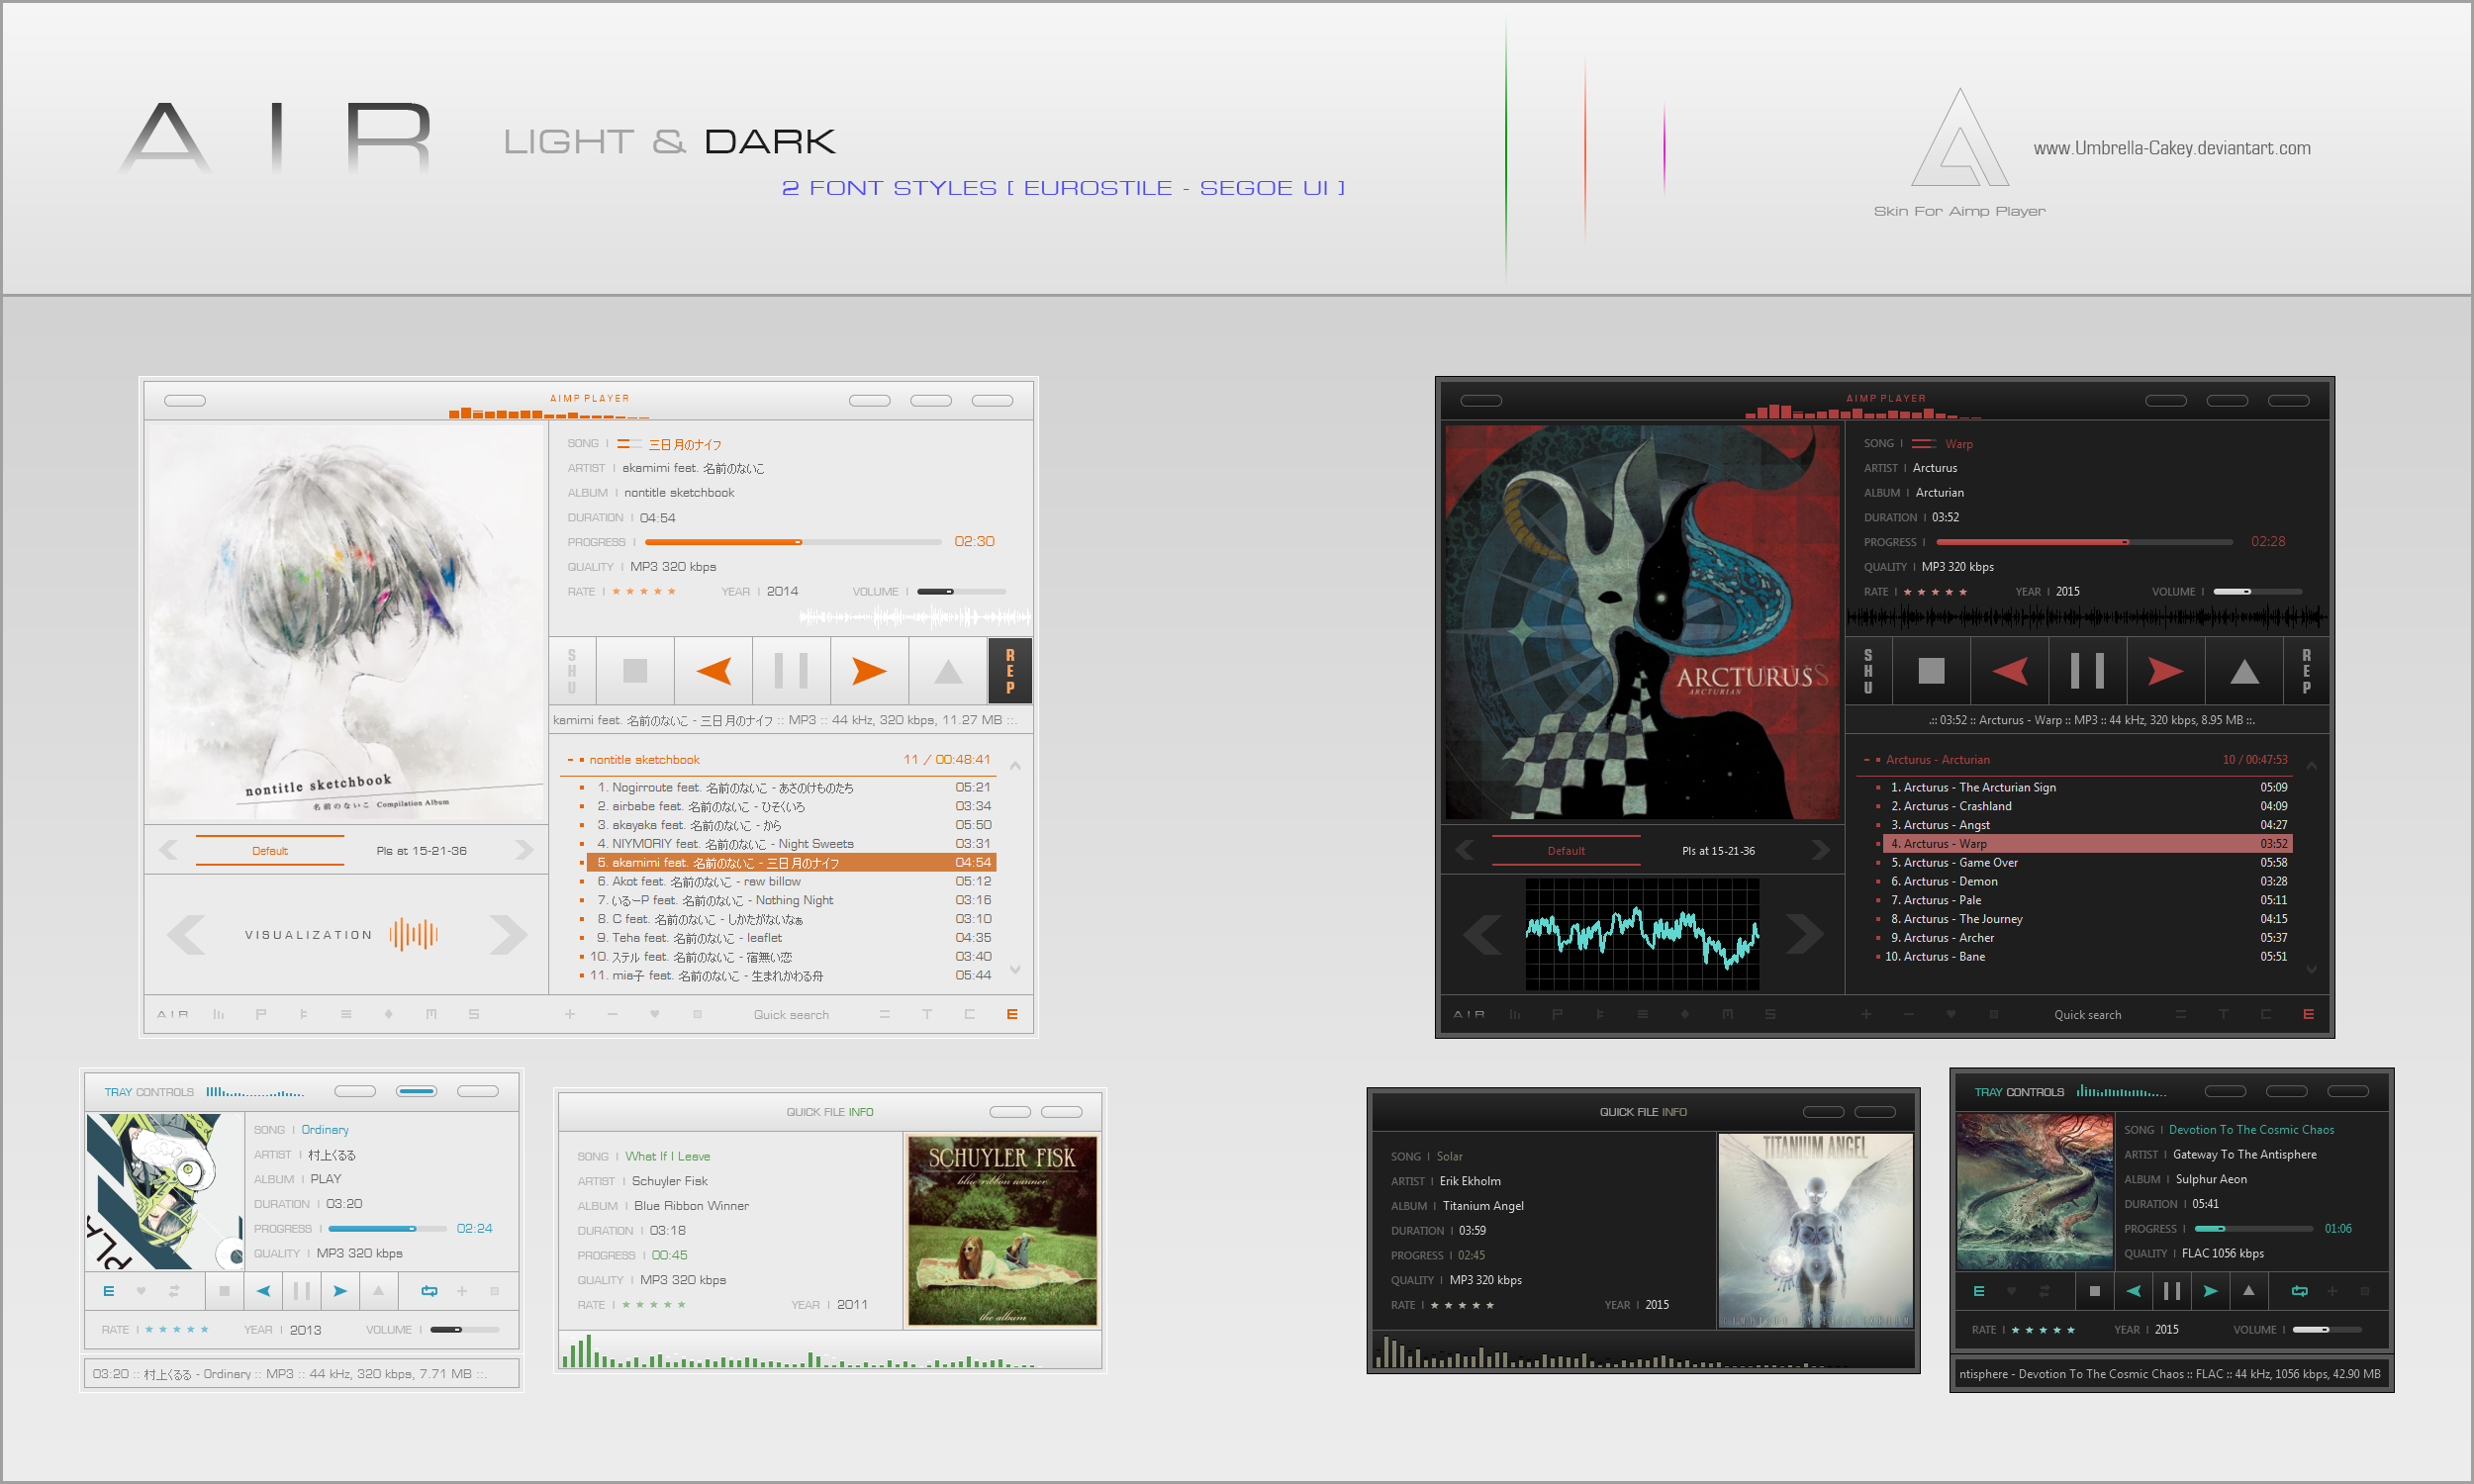Click the plus add-files icon in light player footer

pyautogui.click(x=570, y=1014)
